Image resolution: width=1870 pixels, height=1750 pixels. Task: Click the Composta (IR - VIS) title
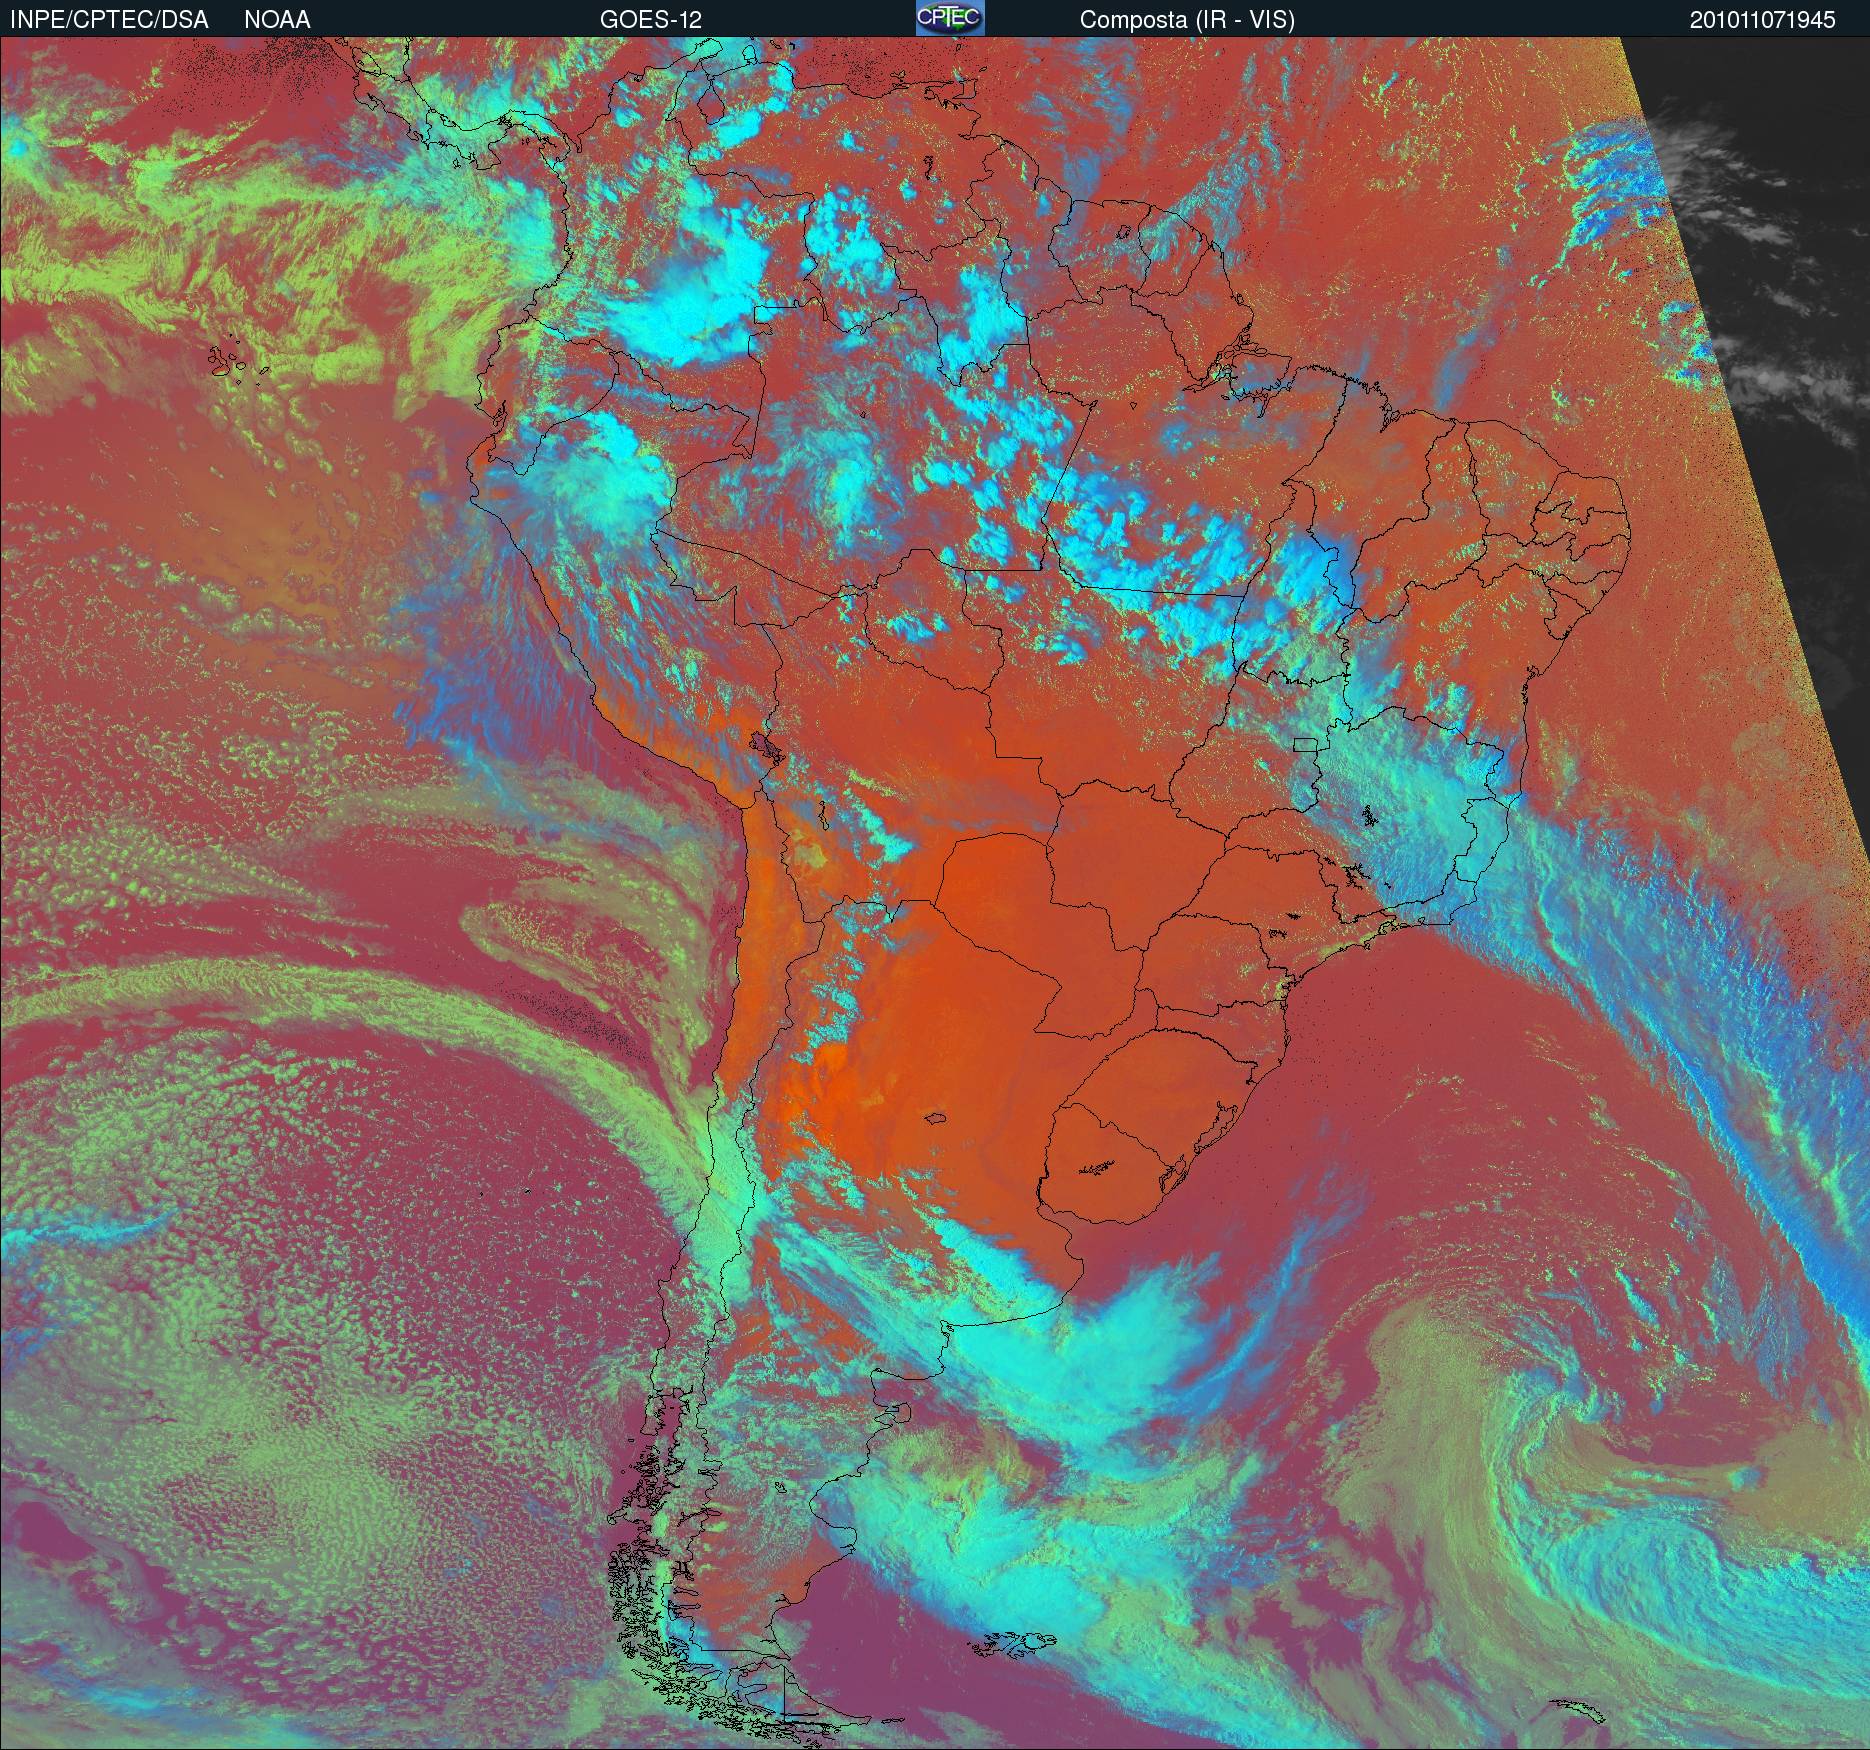point(1187,20)
